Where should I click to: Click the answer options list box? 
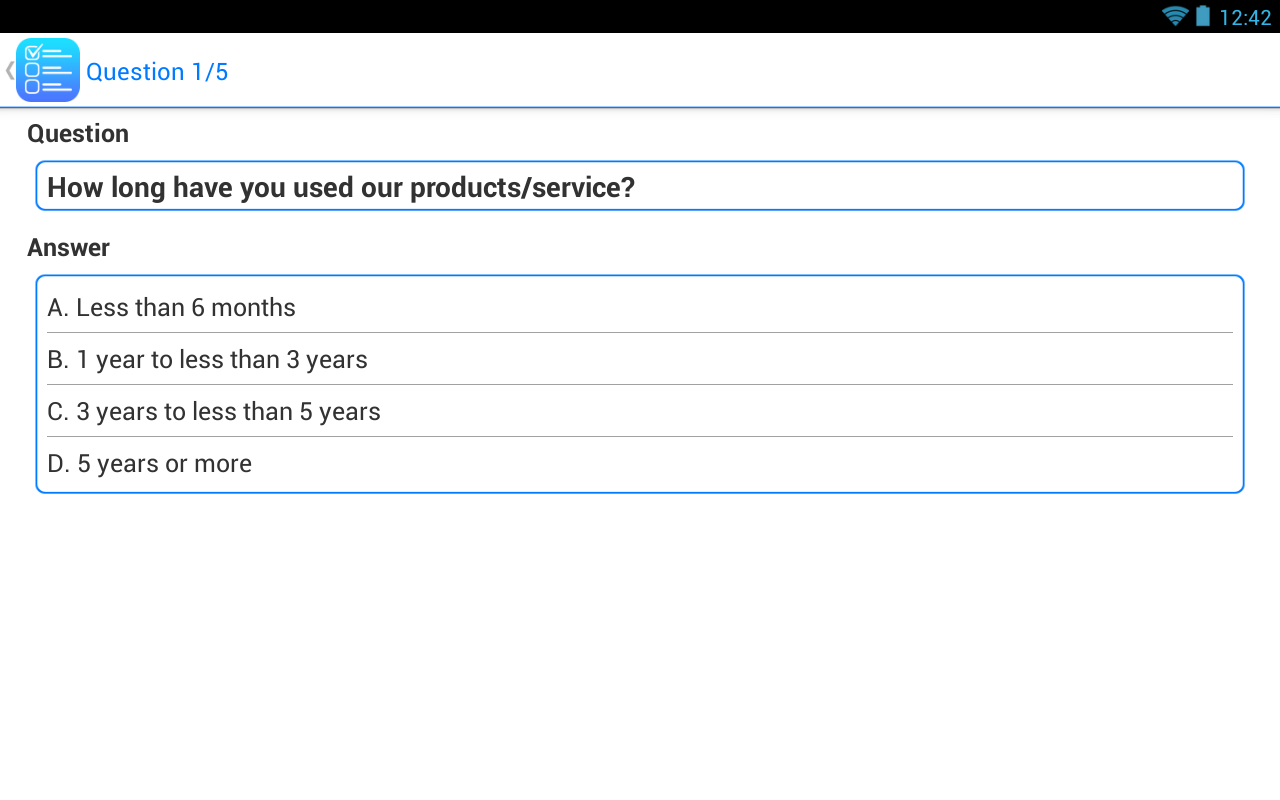640,384
